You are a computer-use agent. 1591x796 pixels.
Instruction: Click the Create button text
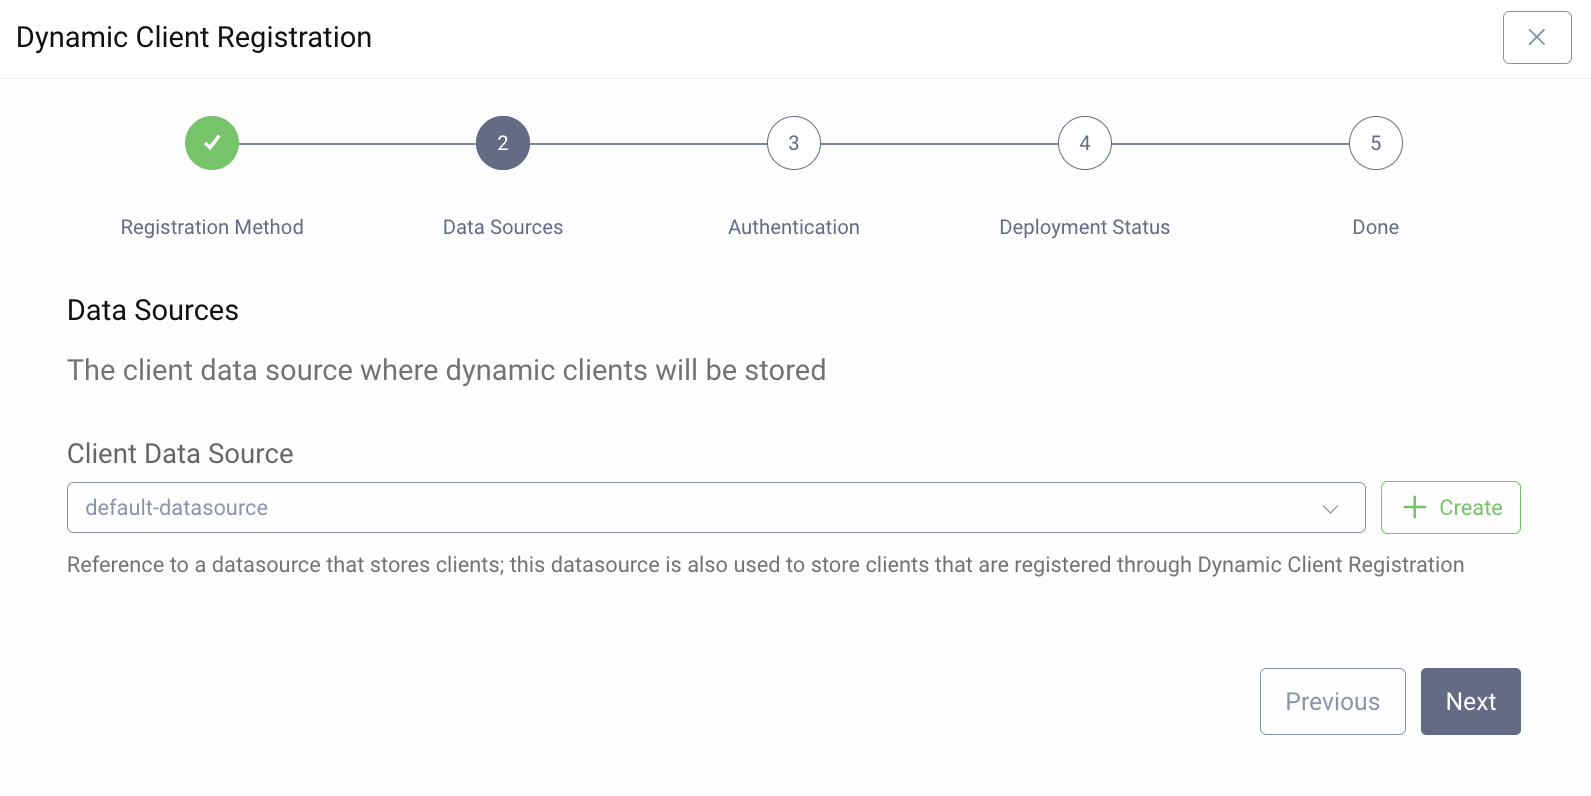point(1470,507)
